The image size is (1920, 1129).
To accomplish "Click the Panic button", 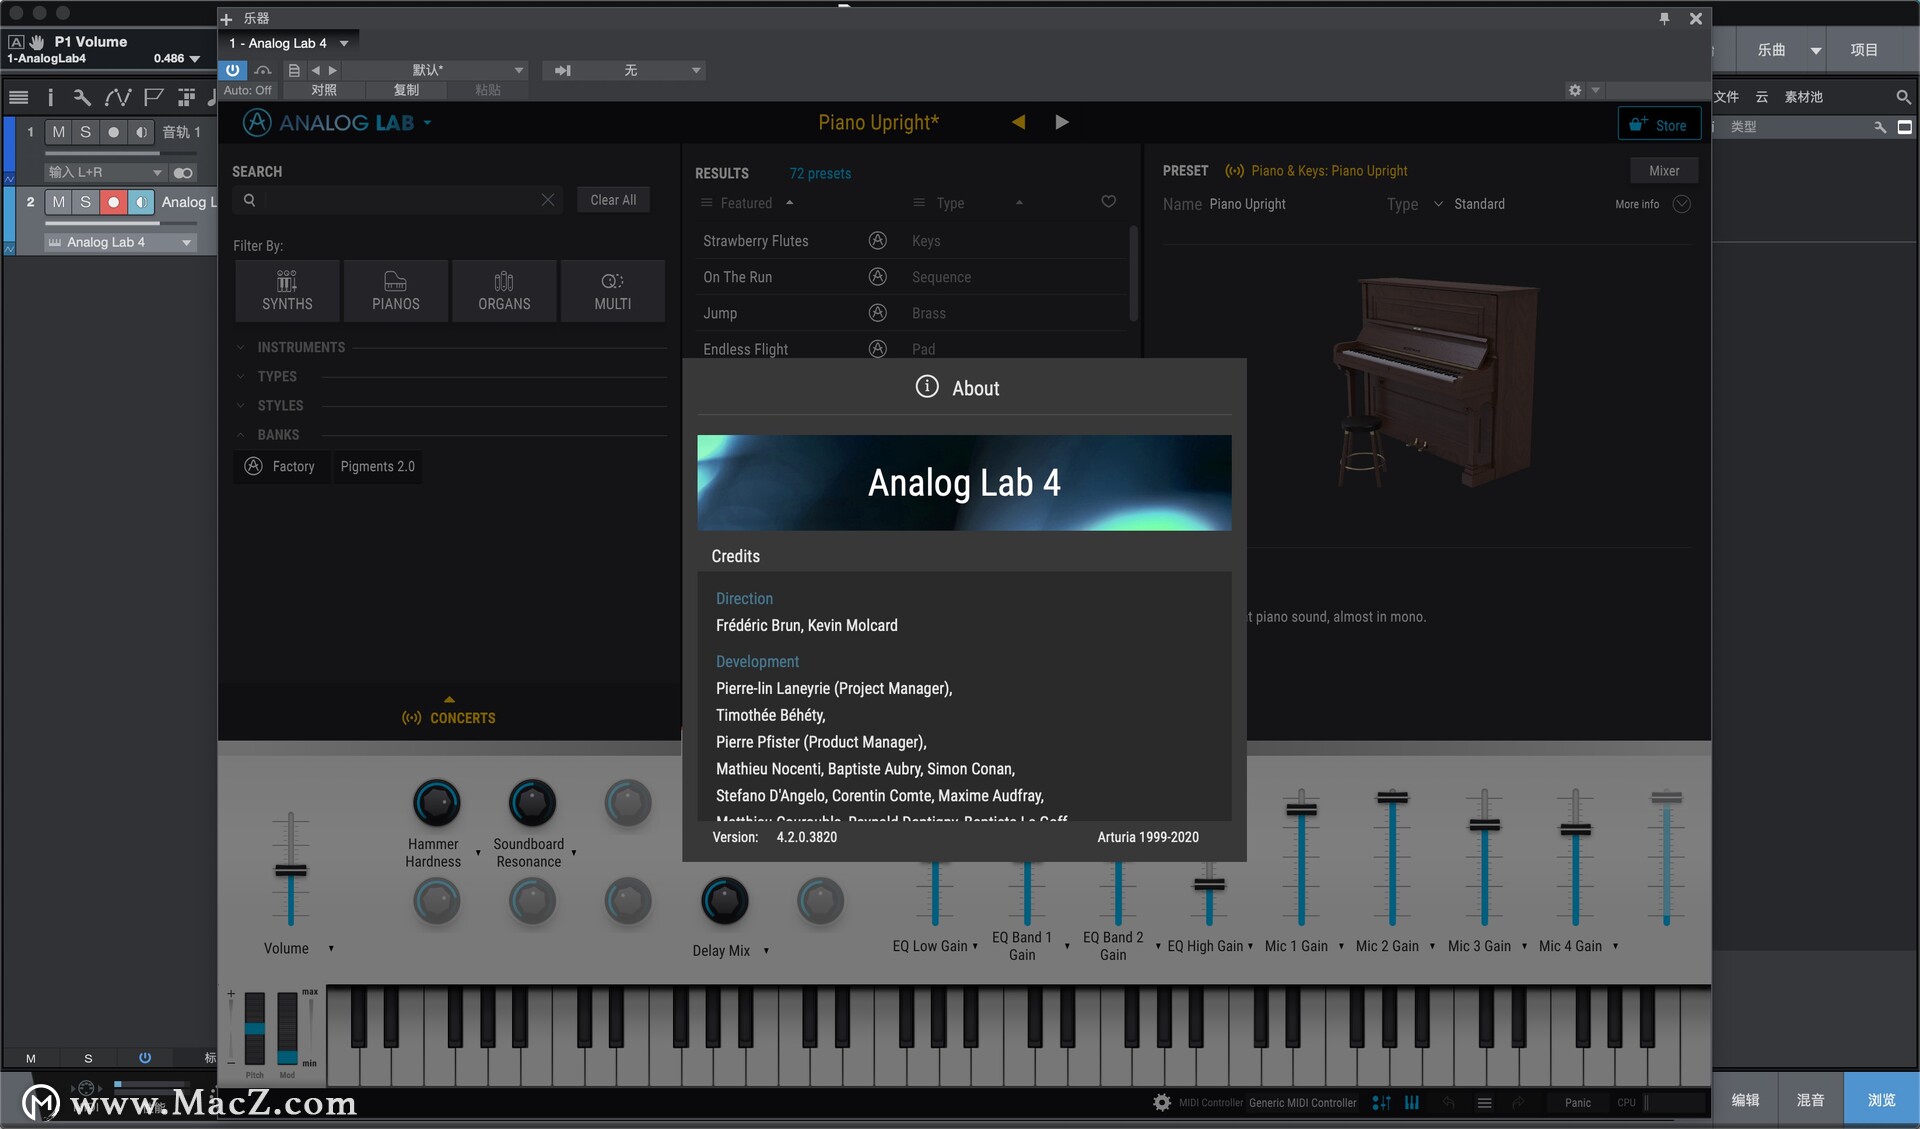I will [x=1577, y=1102].
